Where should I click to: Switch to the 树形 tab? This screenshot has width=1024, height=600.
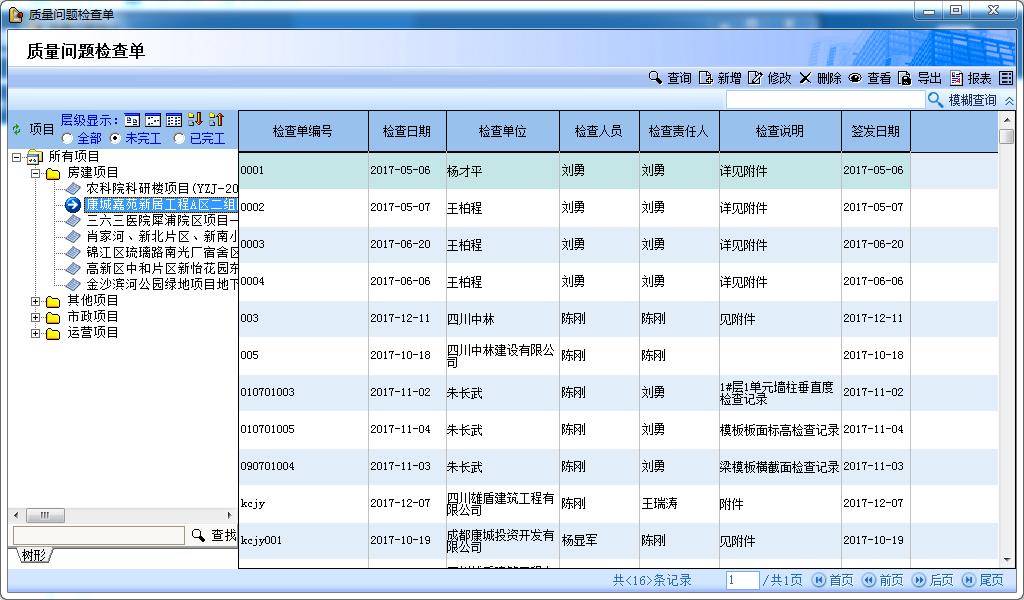(x=33, y=555)
